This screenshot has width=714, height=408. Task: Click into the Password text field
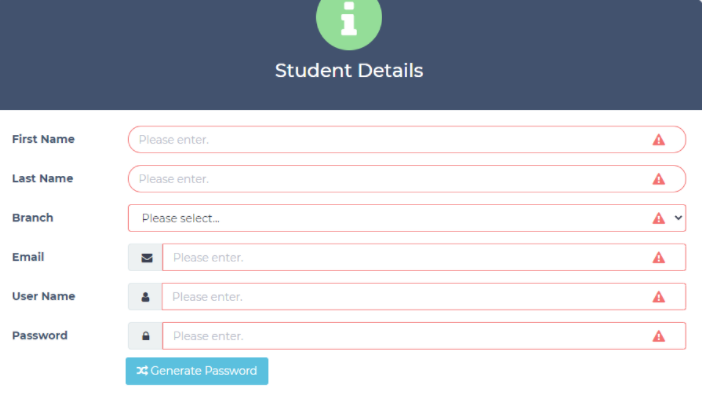tap(400, 336)
